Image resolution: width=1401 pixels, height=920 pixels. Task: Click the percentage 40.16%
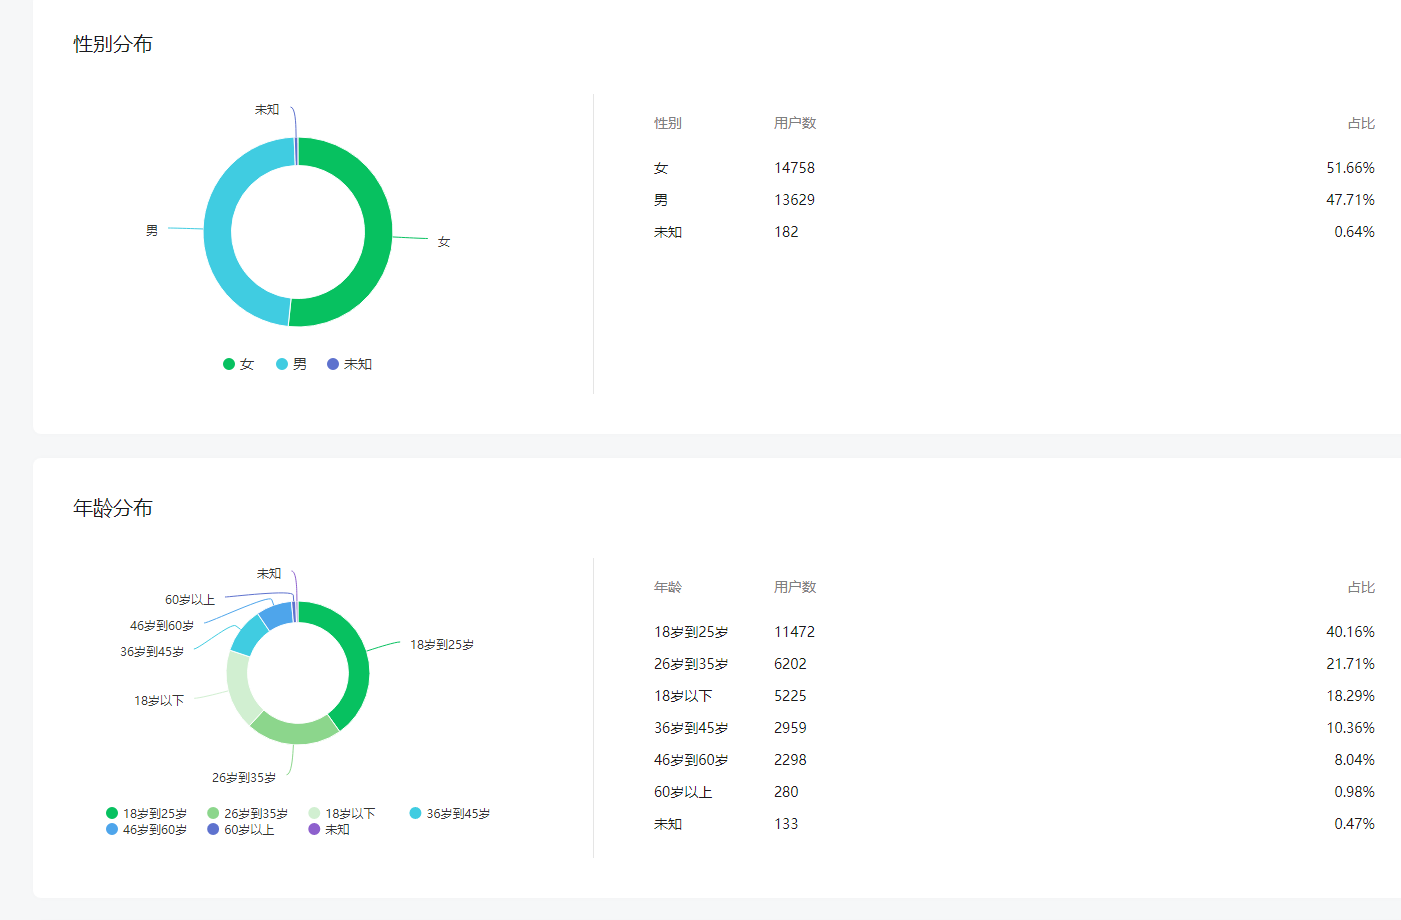1350,632
